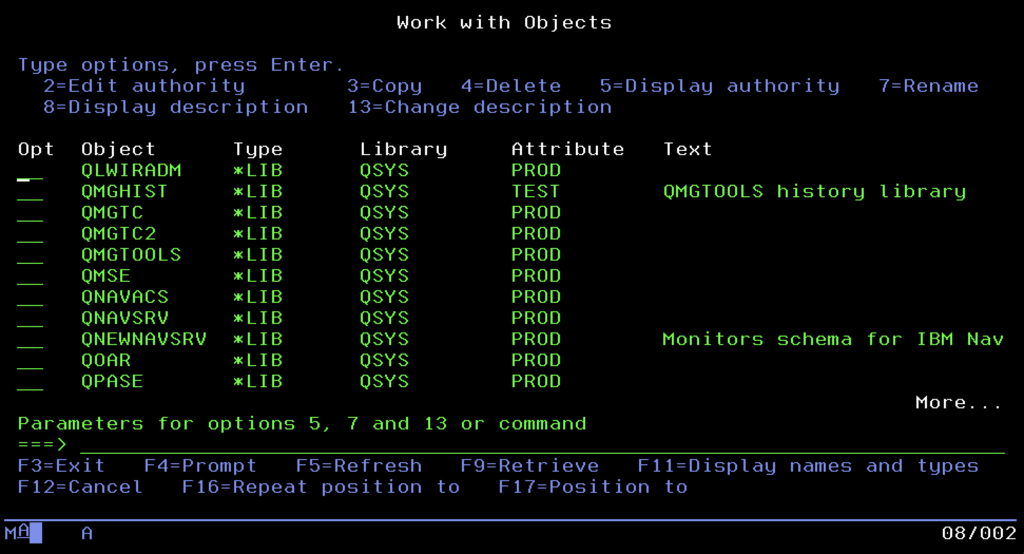Click F9=Retrieve to recall a command
This screenshot has width=1024, height=554.
coord(529,466)
